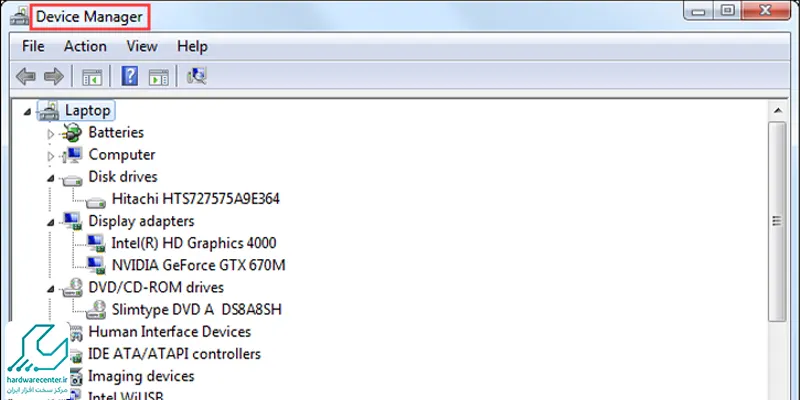
Task: Click the Forward arrow toolbar icon
Action: point(54,77)
